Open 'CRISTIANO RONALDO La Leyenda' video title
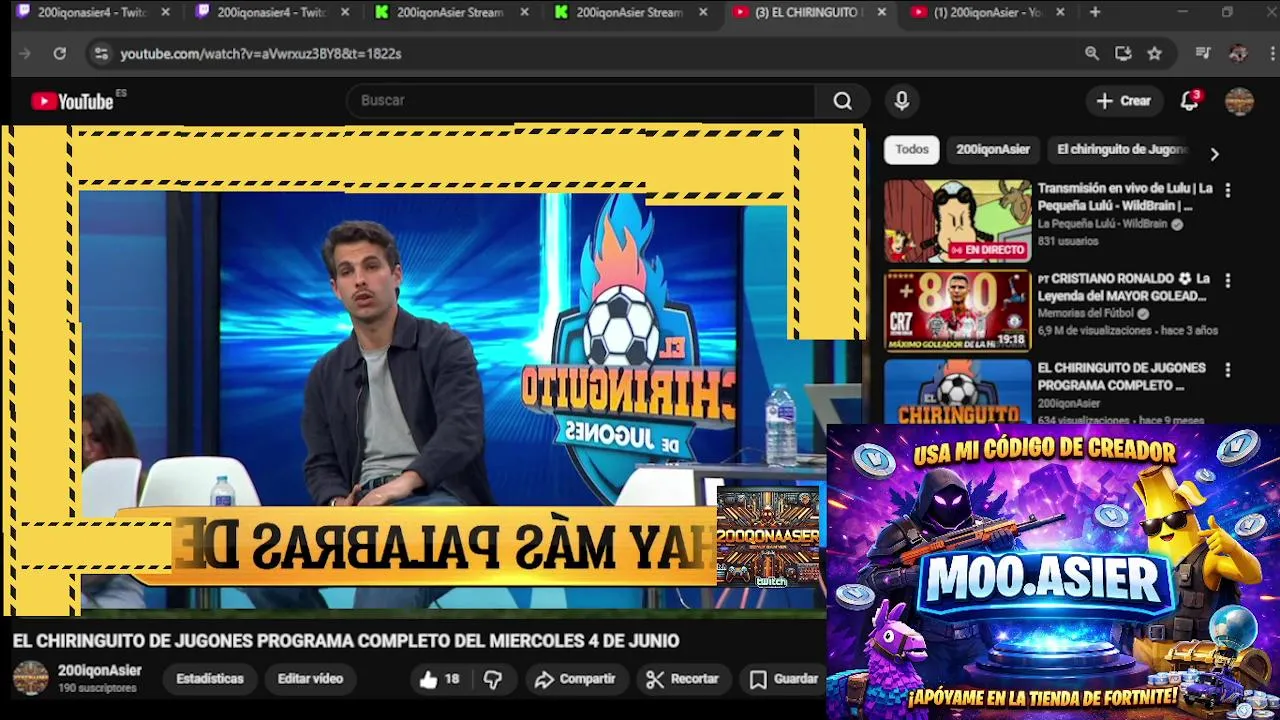The width and height of the screenshot is (1280, 720). pos(1124,288)
